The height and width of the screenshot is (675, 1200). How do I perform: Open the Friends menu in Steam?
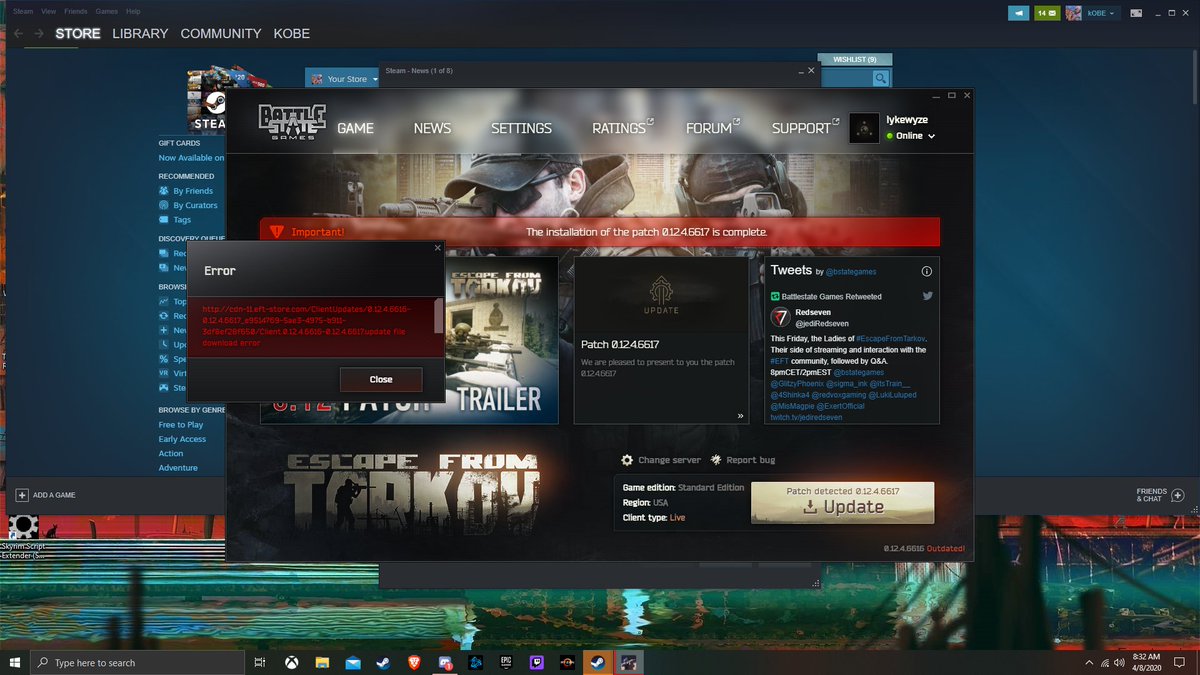coord(75,11)
